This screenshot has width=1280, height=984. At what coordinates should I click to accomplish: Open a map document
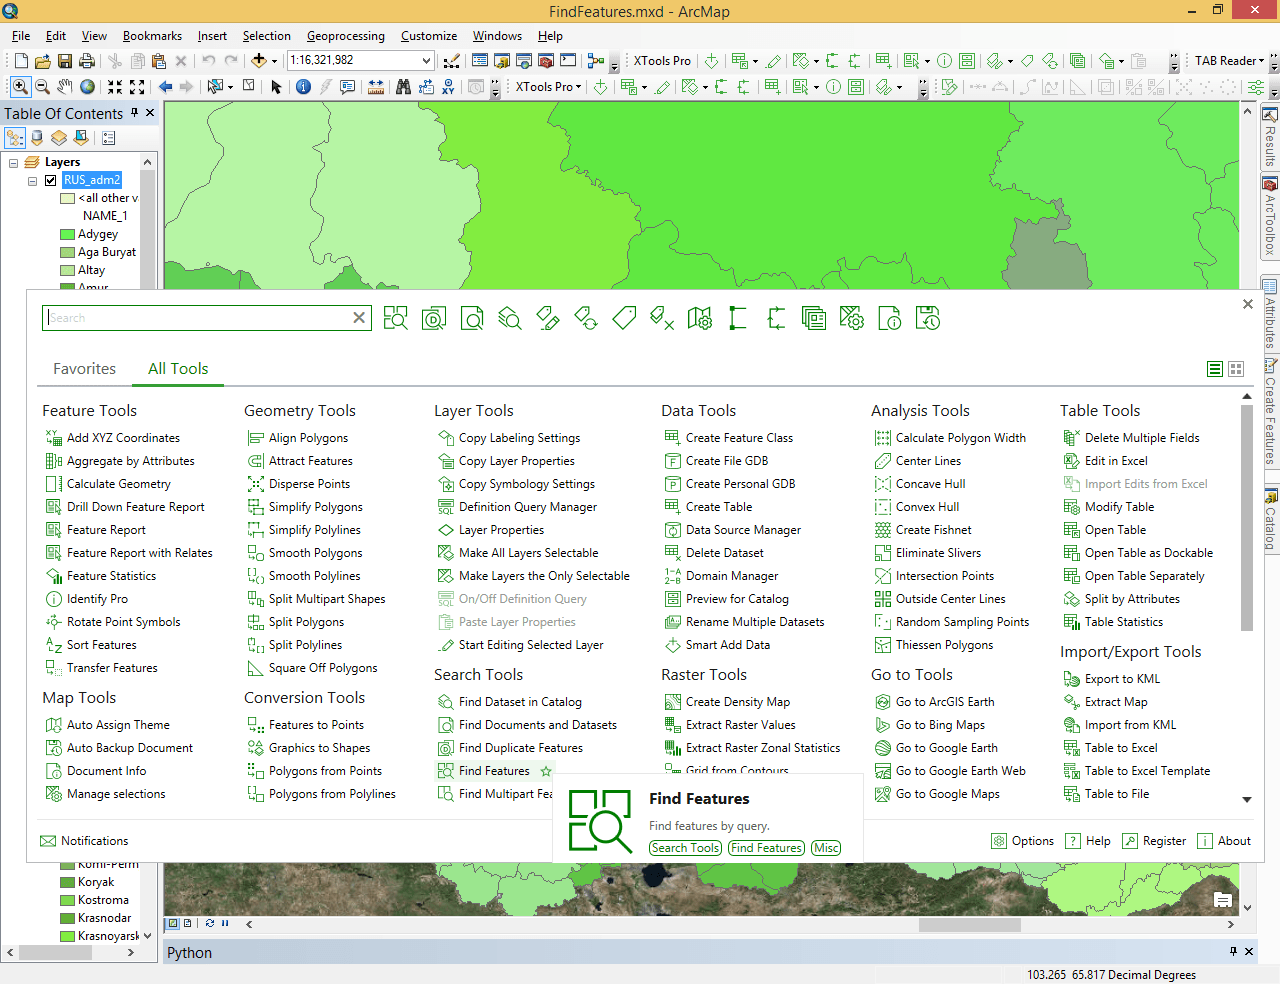click(x=42, y=61)
